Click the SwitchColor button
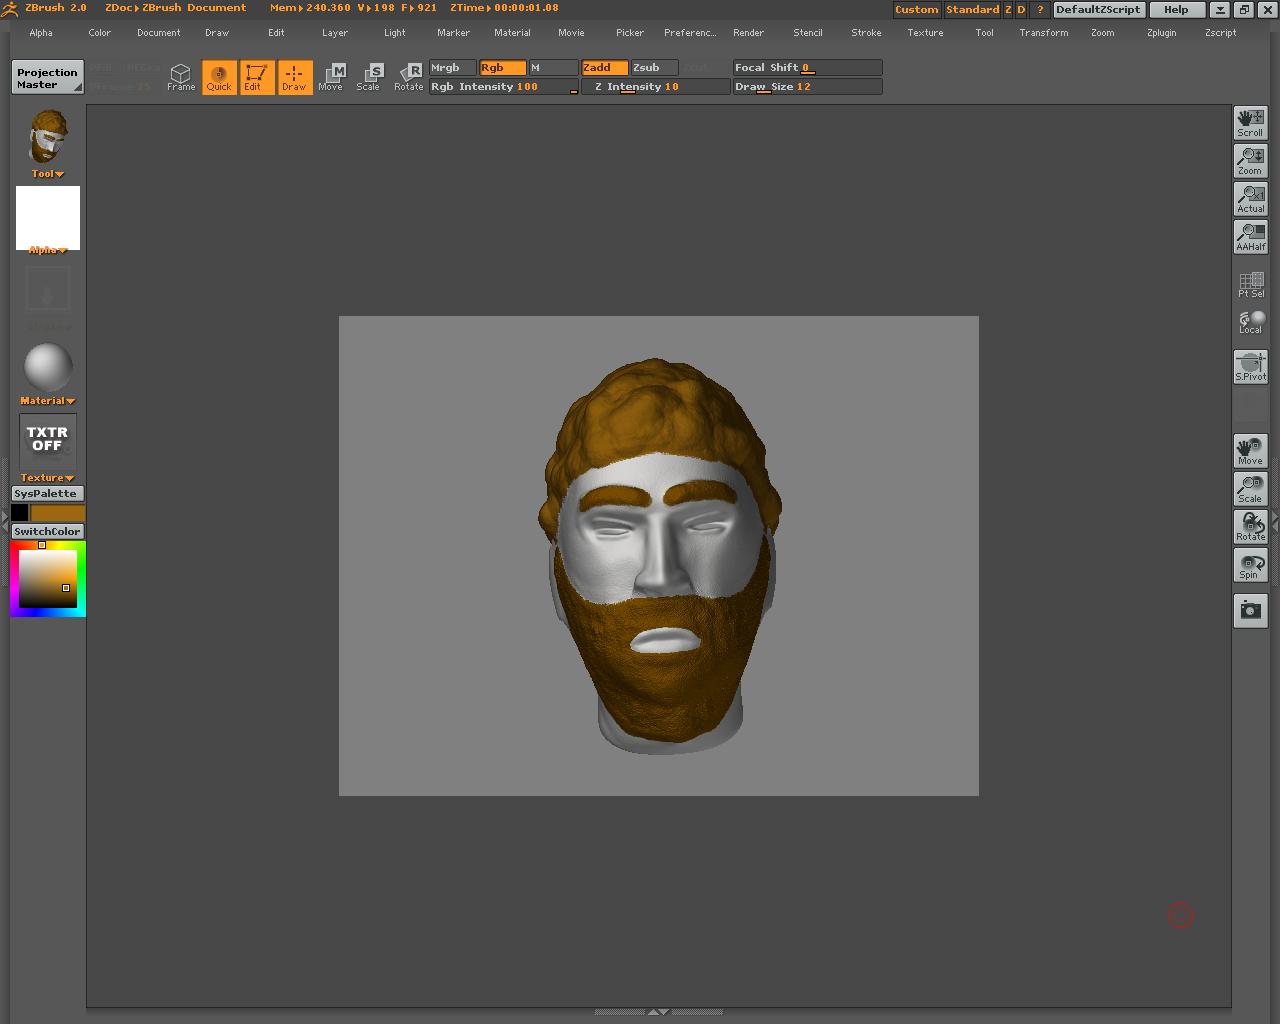The height and width of the screenshot is (1024, 1280). click(x=47, y=531)
